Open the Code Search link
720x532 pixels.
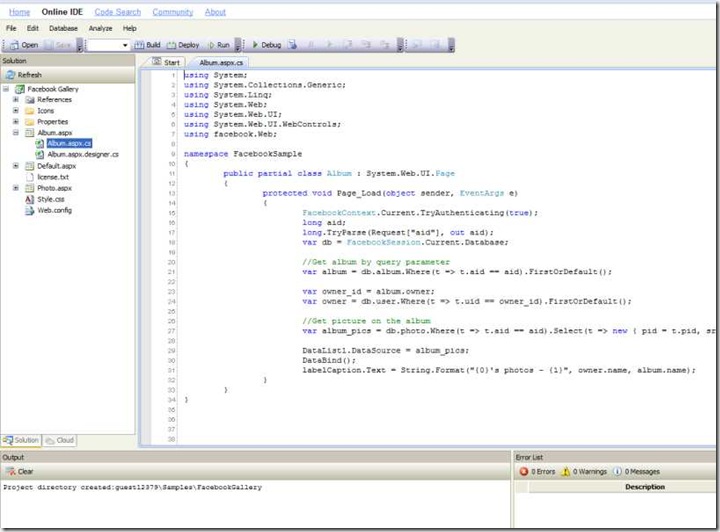tap(118, 12)
